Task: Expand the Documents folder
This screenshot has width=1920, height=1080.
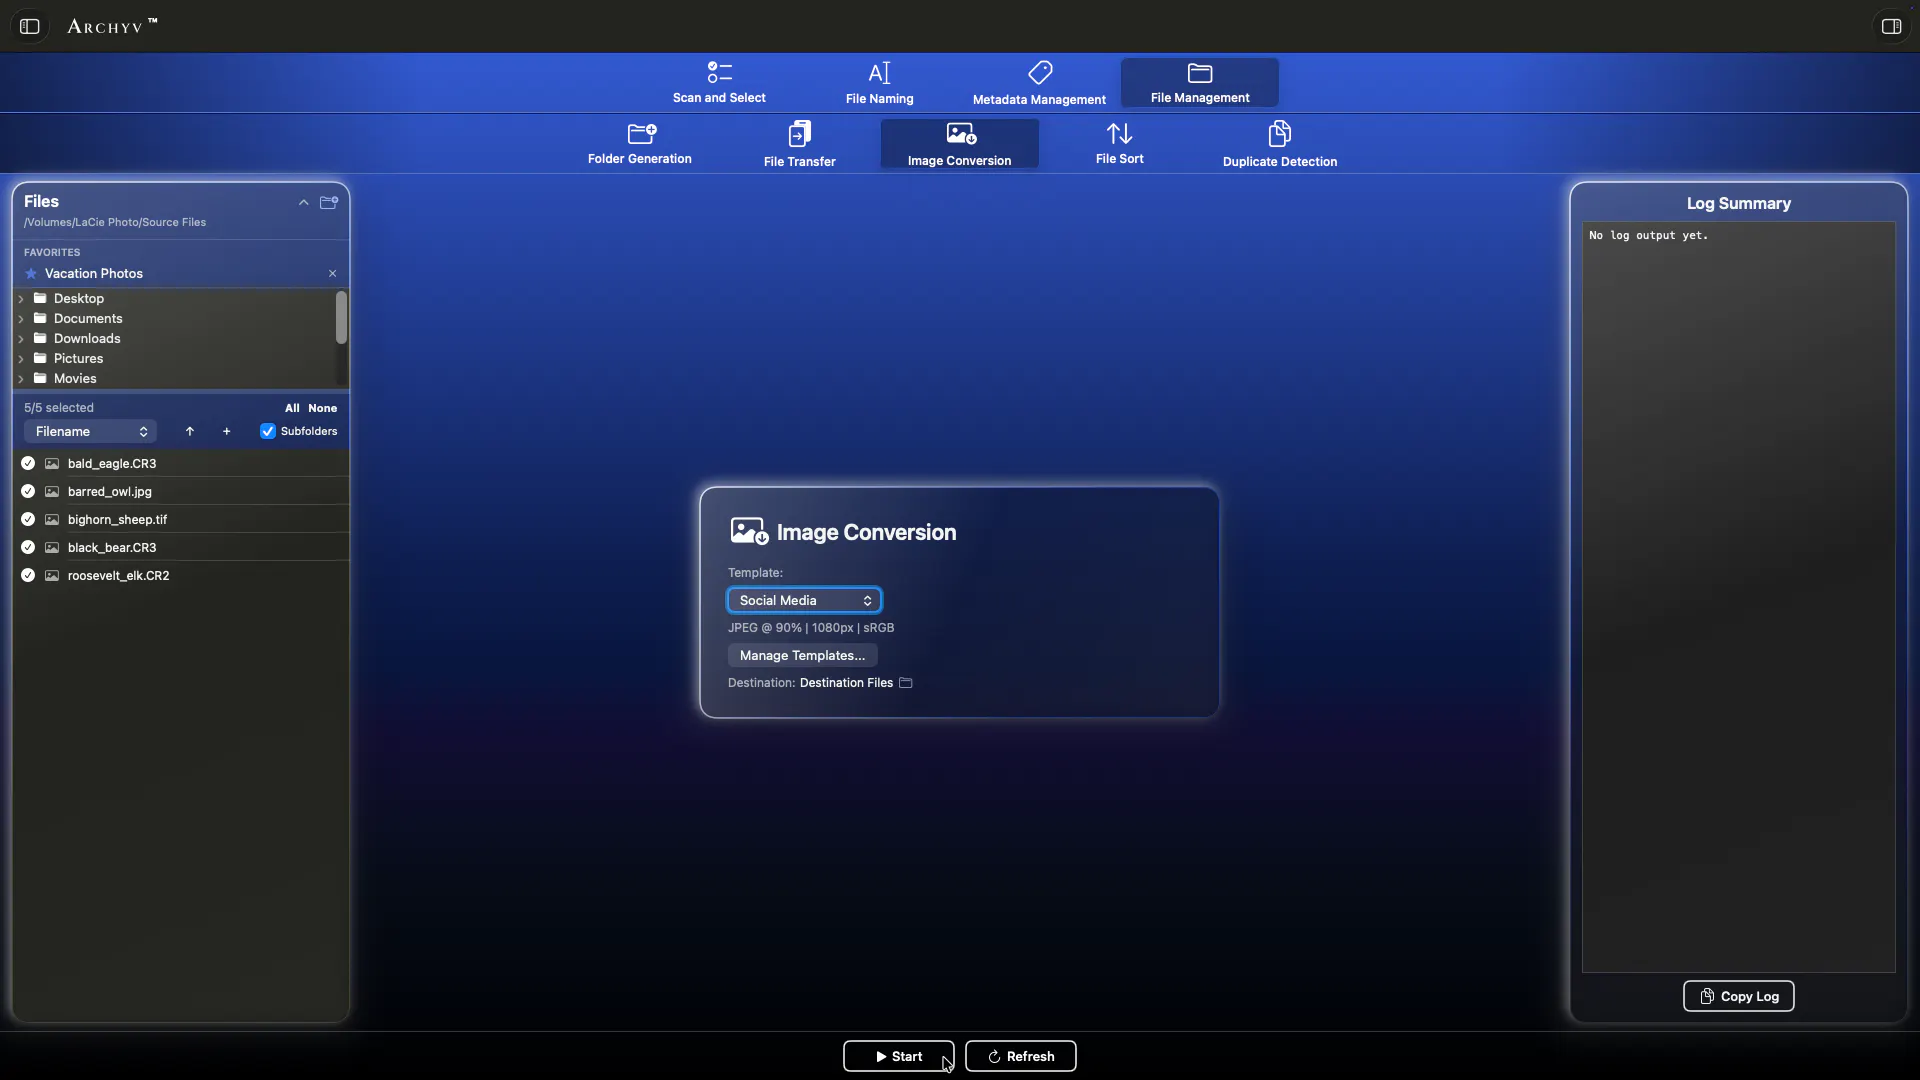Action: click(x=21, y=319)
